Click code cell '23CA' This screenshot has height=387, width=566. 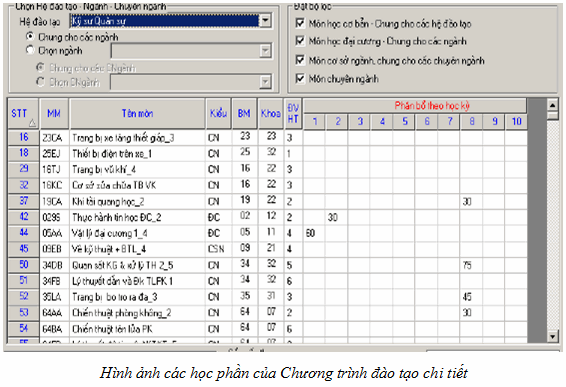coord(54,138)
